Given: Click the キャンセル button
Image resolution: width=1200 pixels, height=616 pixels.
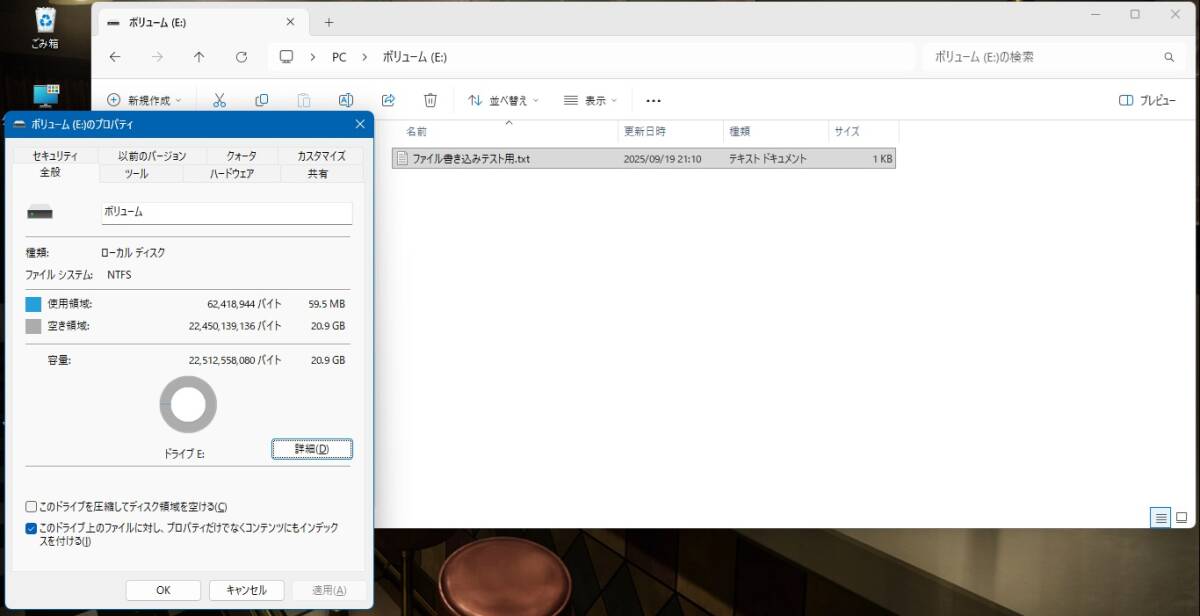Looking at the screenshot, I should coord(246,590).
